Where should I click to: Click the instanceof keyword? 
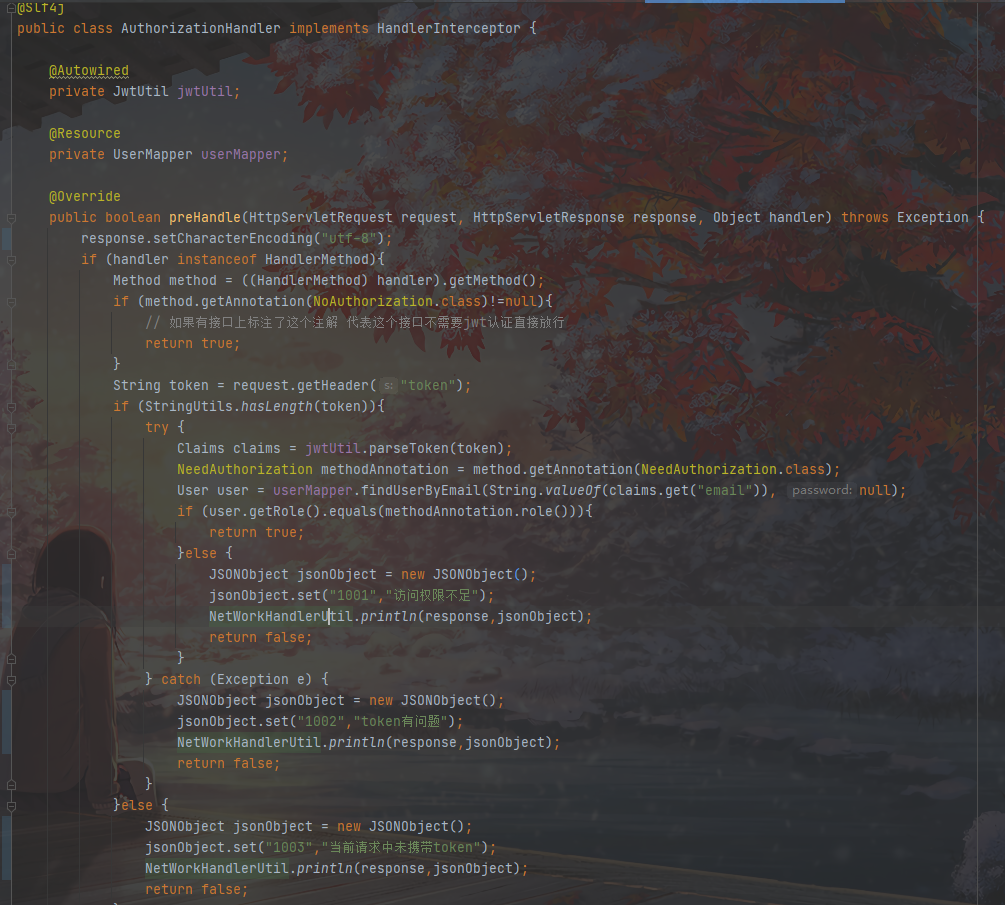(217, 260)
